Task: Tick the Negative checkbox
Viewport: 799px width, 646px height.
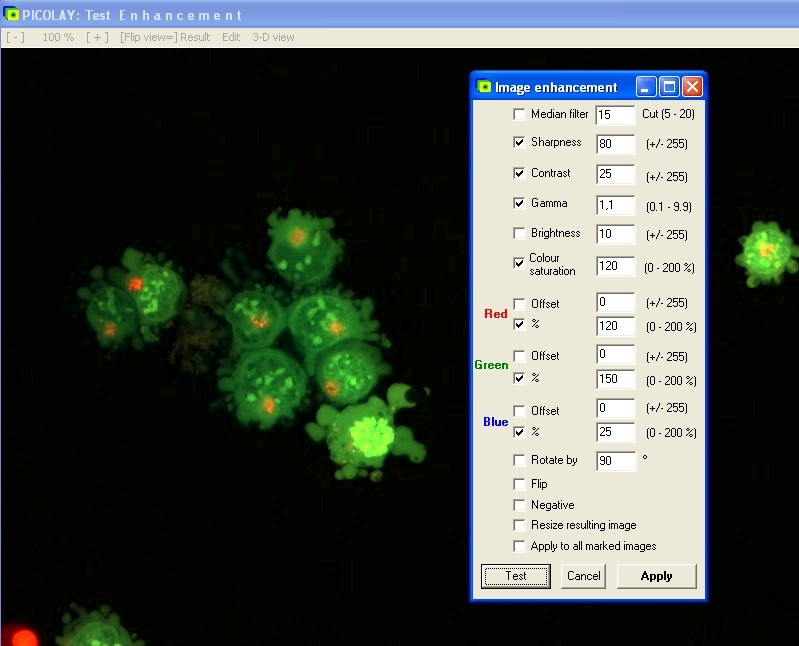Action: click(519, 505)
